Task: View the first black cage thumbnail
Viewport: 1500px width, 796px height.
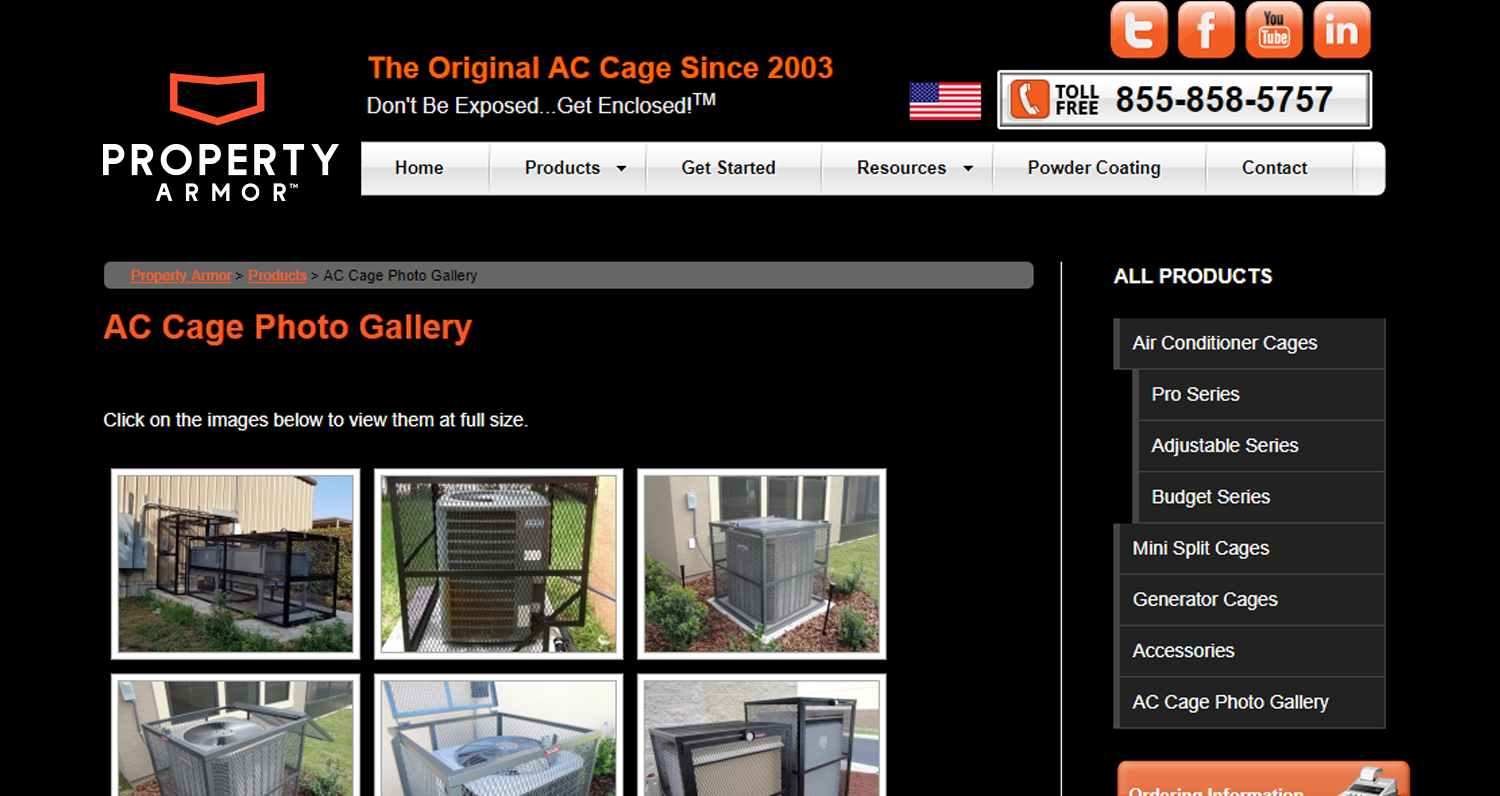Action: [235, 564]
